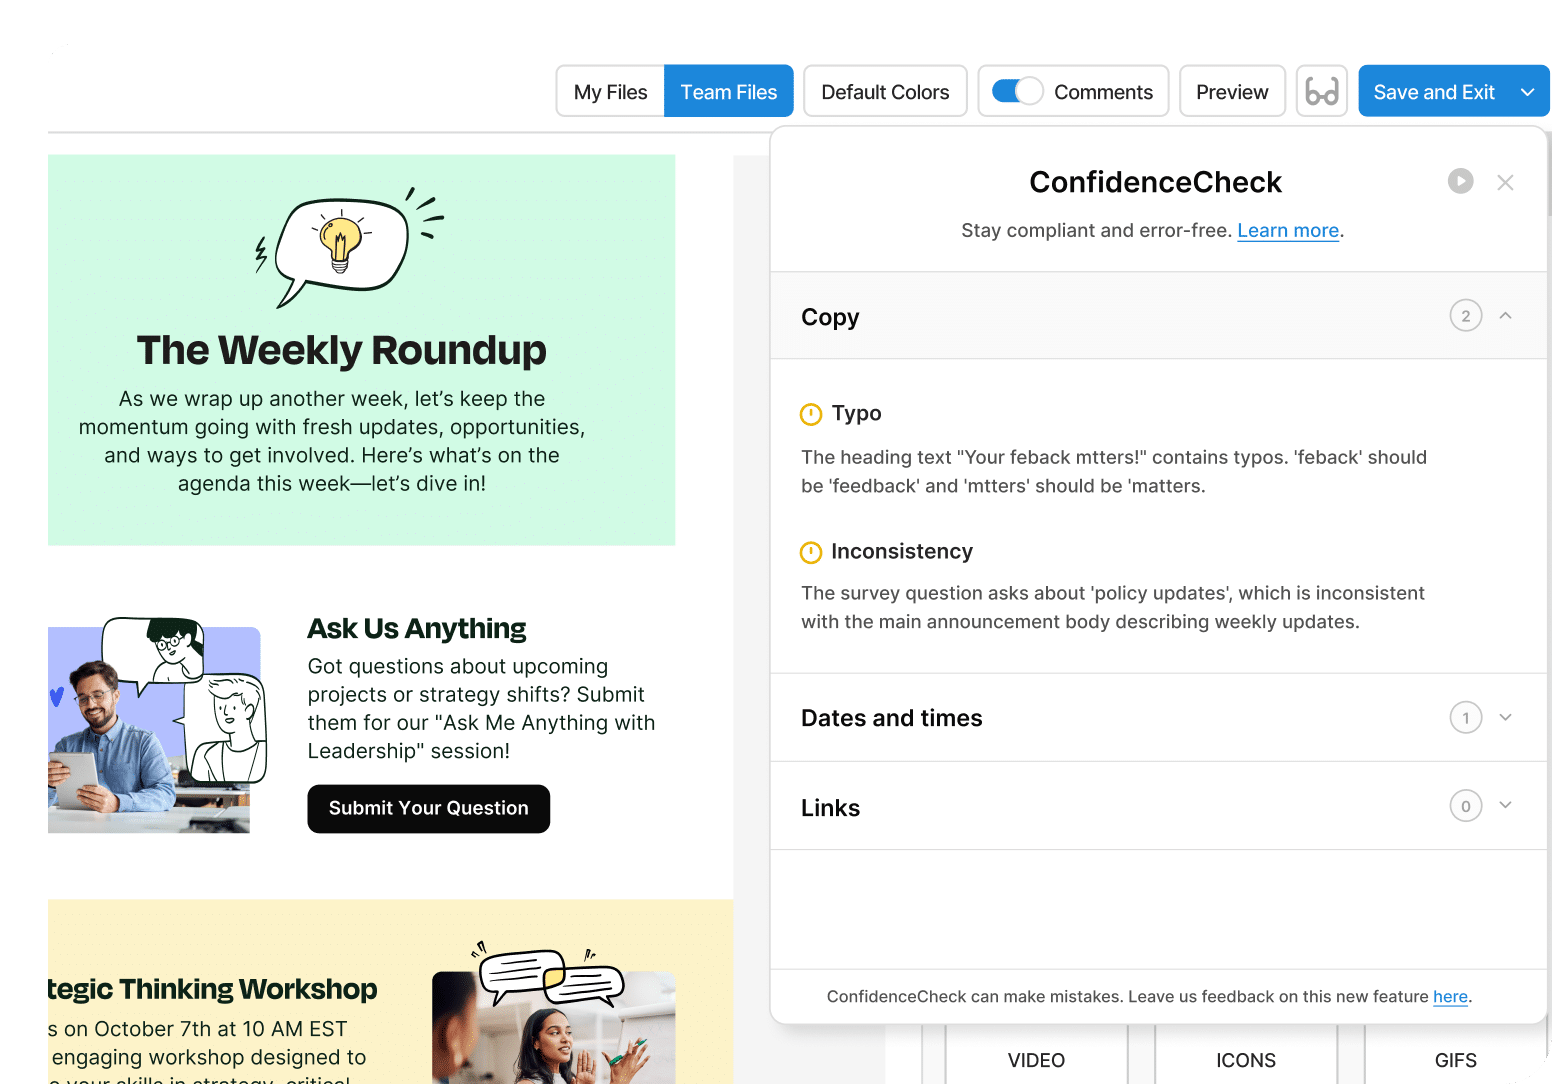
Task: Open the Learn more link
Action: click(1287, 231)
